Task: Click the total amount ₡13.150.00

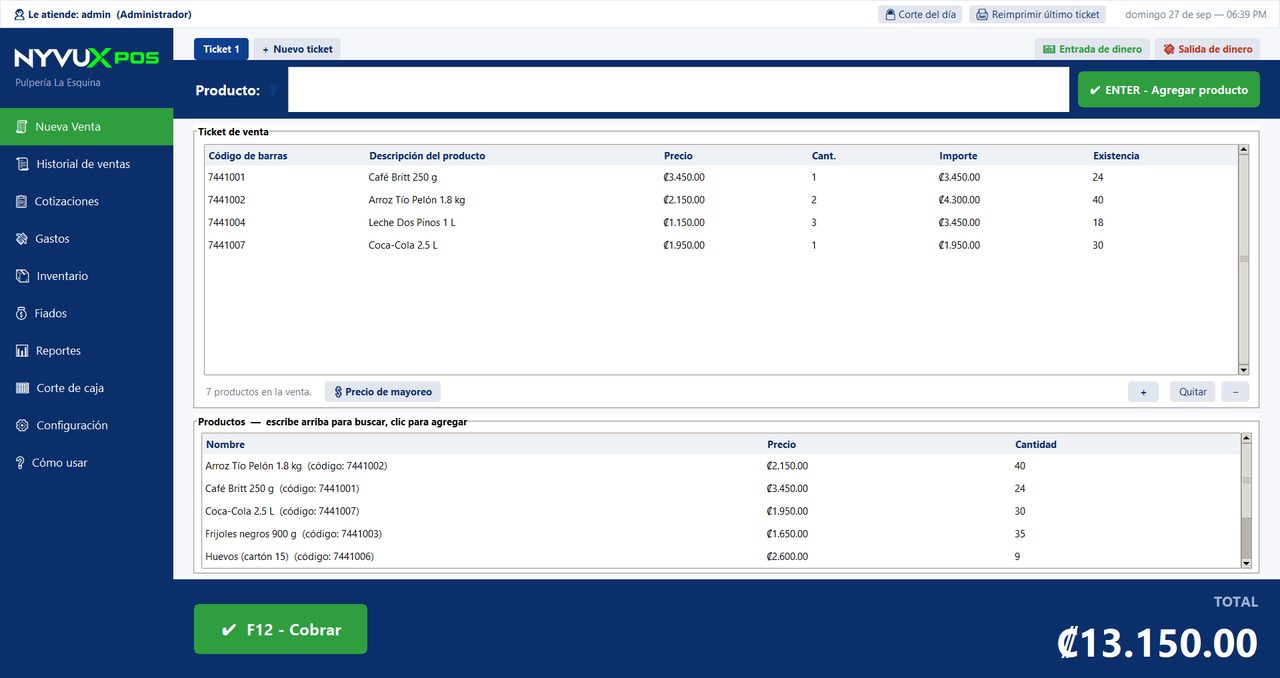Action: (1157, 642)
